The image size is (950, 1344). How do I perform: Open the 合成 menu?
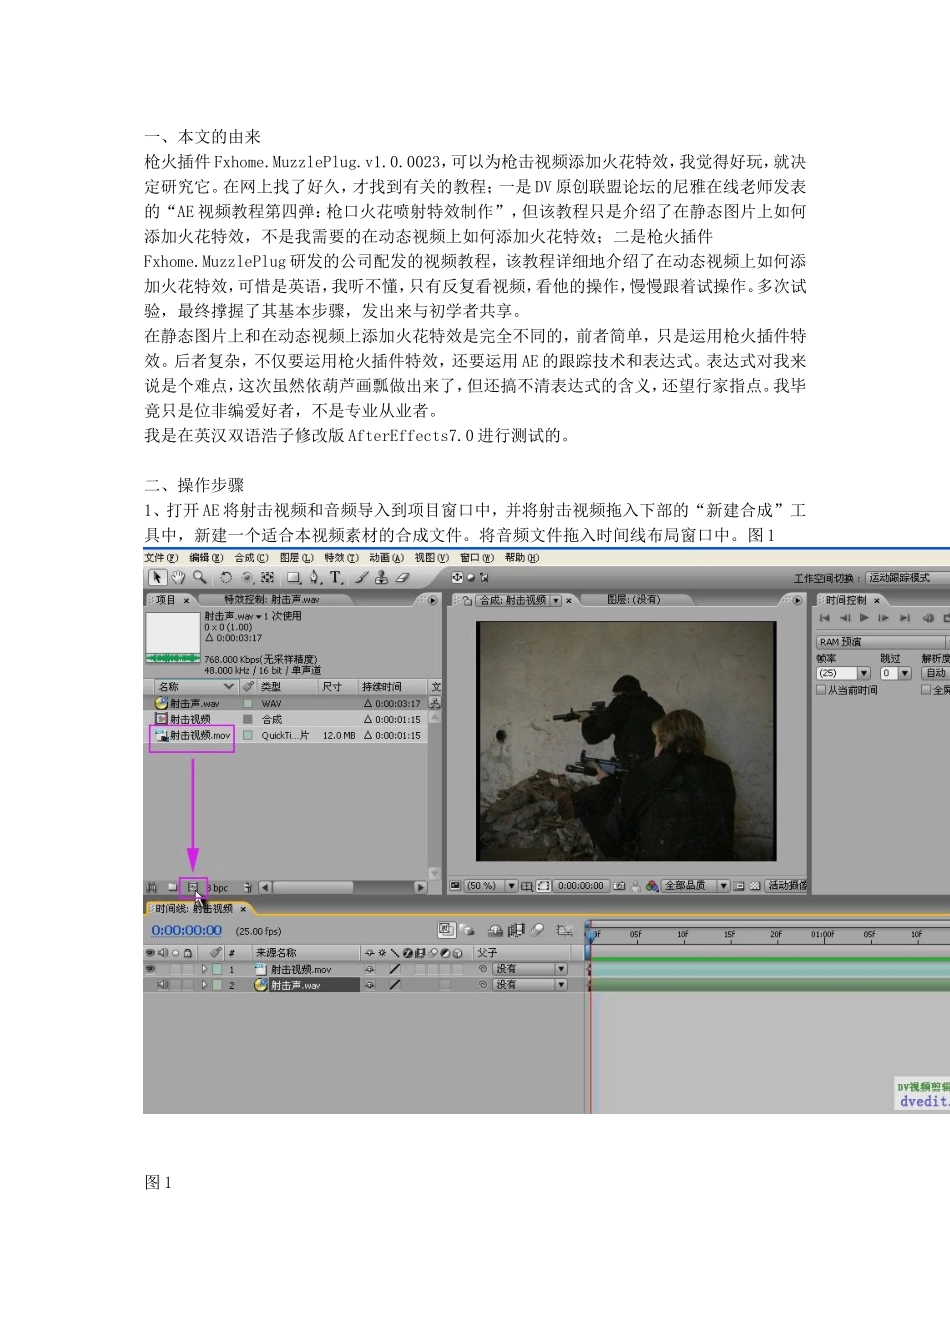pos(251,558)
